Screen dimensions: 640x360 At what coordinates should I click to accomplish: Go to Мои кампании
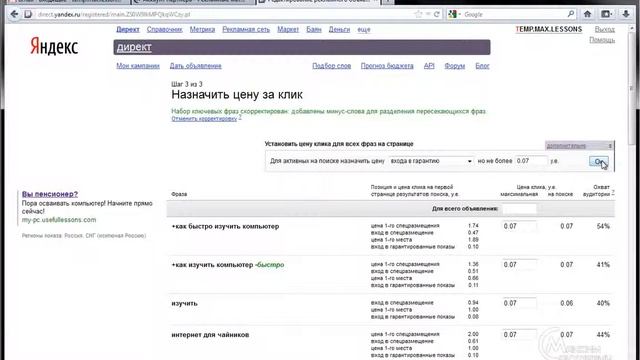[x=138, y=66]
